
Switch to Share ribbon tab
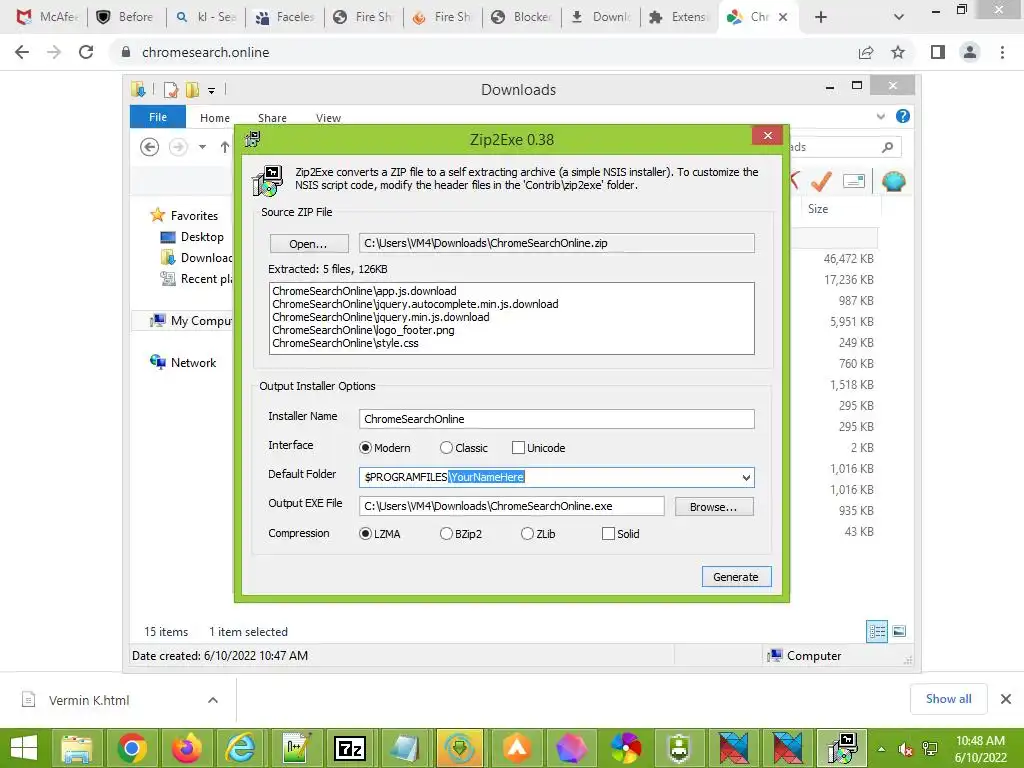[272, 118]
